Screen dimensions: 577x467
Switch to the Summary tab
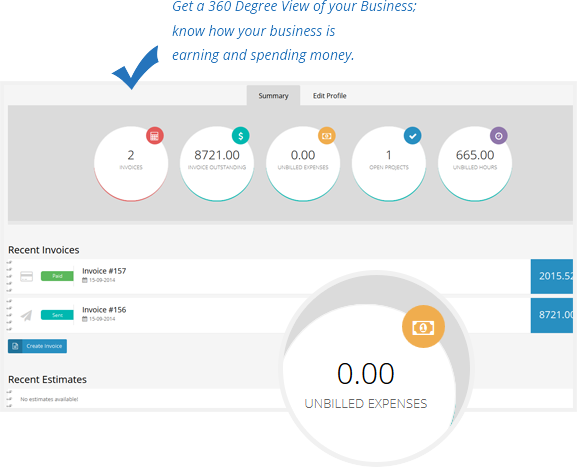point(273,96)
